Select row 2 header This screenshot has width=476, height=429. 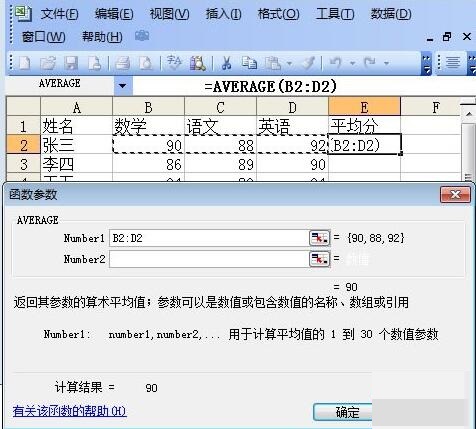click(x=23, y=145)
